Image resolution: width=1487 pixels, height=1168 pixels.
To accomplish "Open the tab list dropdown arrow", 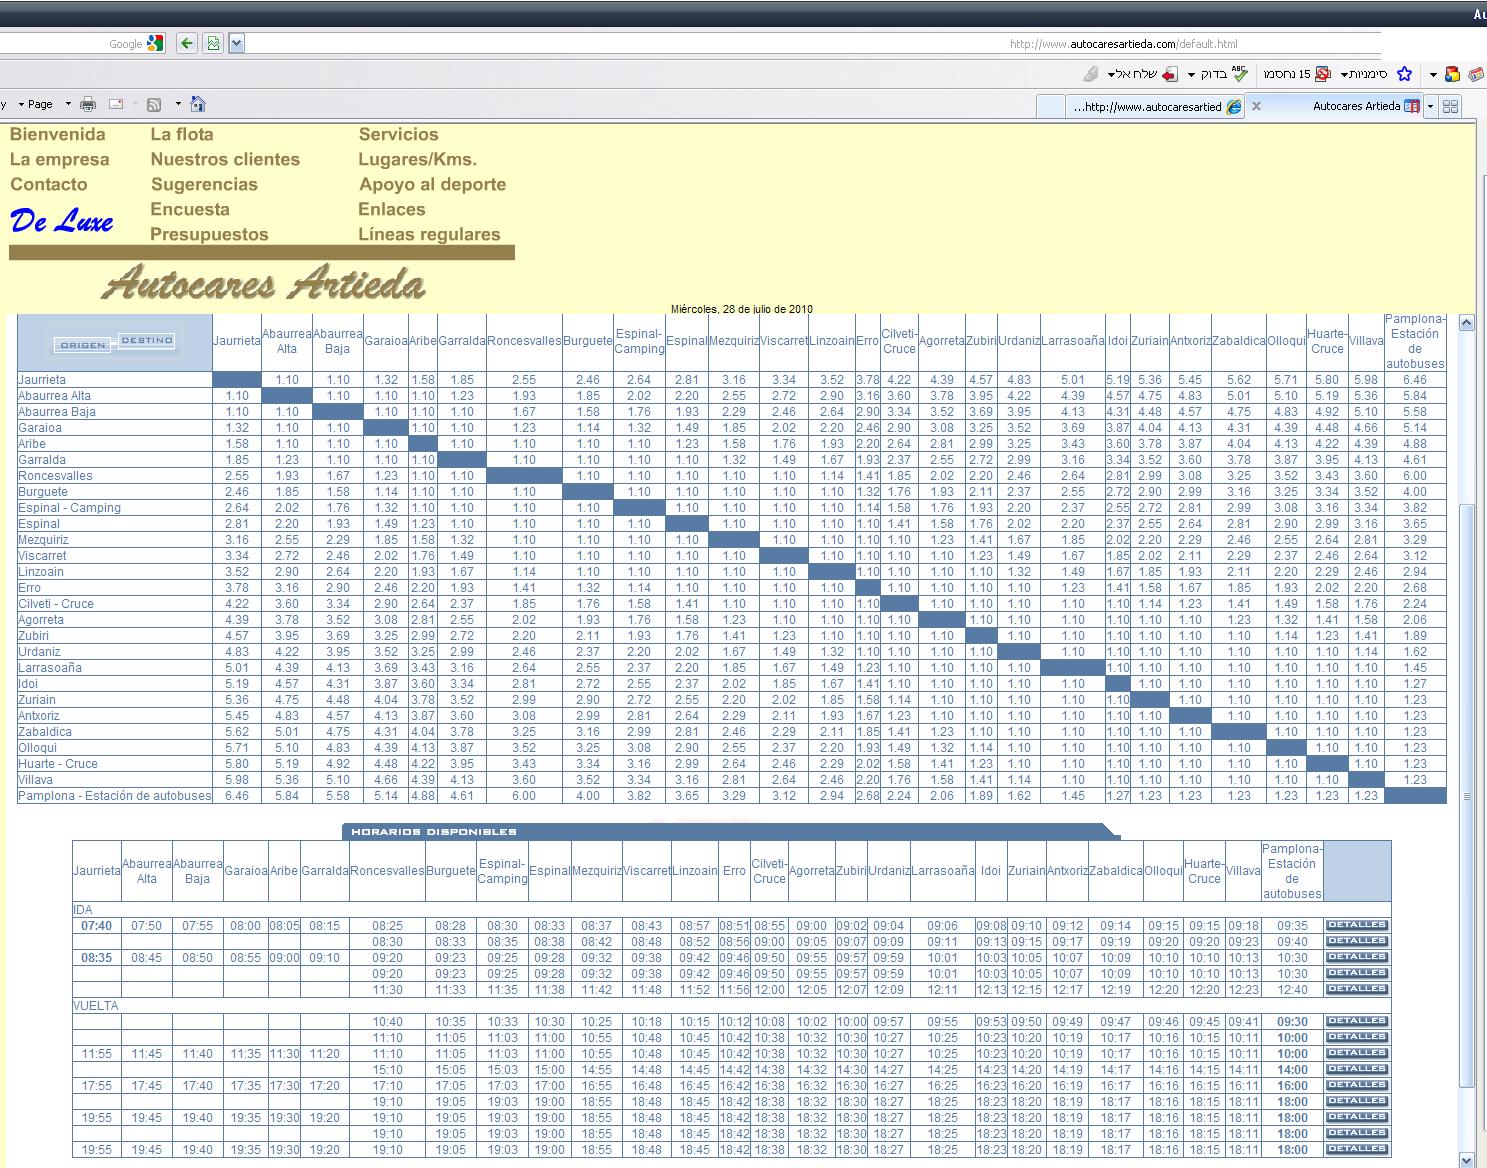I will (x=1430, y=106).
